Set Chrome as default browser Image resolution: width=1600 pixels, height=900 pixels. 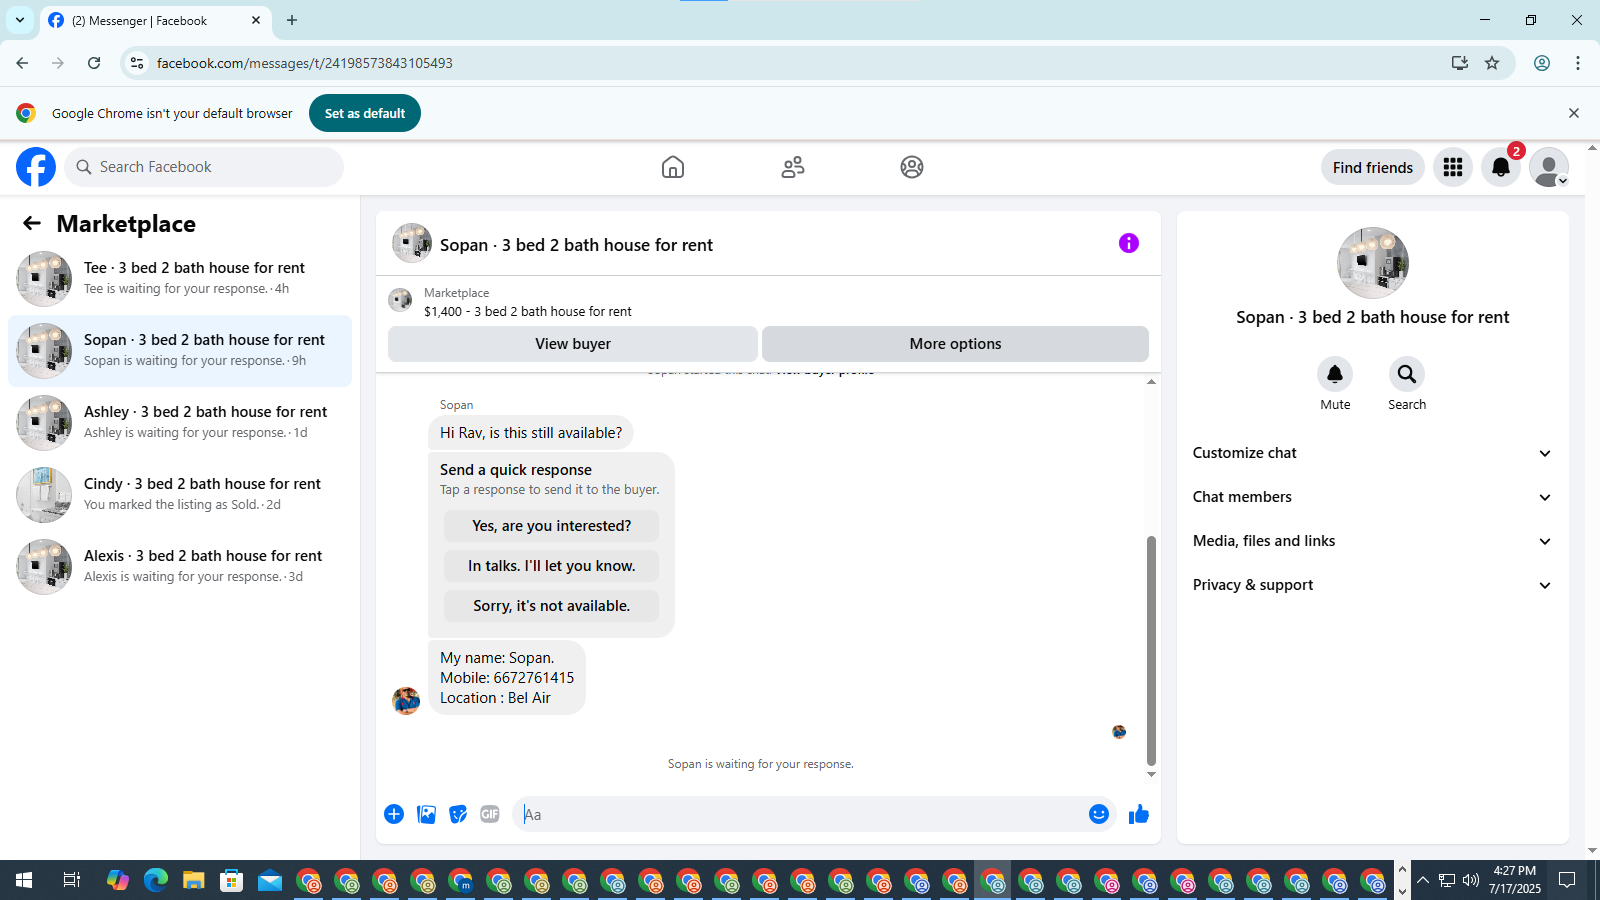pos(365,113)
